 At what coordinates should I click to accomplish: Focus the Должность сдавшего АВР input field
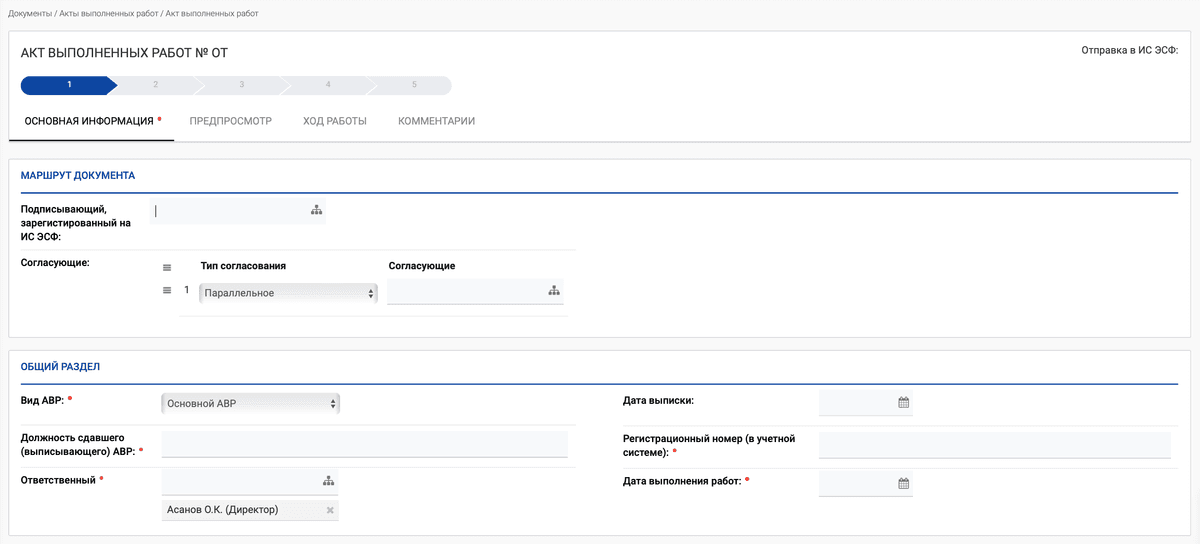pos(364,444)
